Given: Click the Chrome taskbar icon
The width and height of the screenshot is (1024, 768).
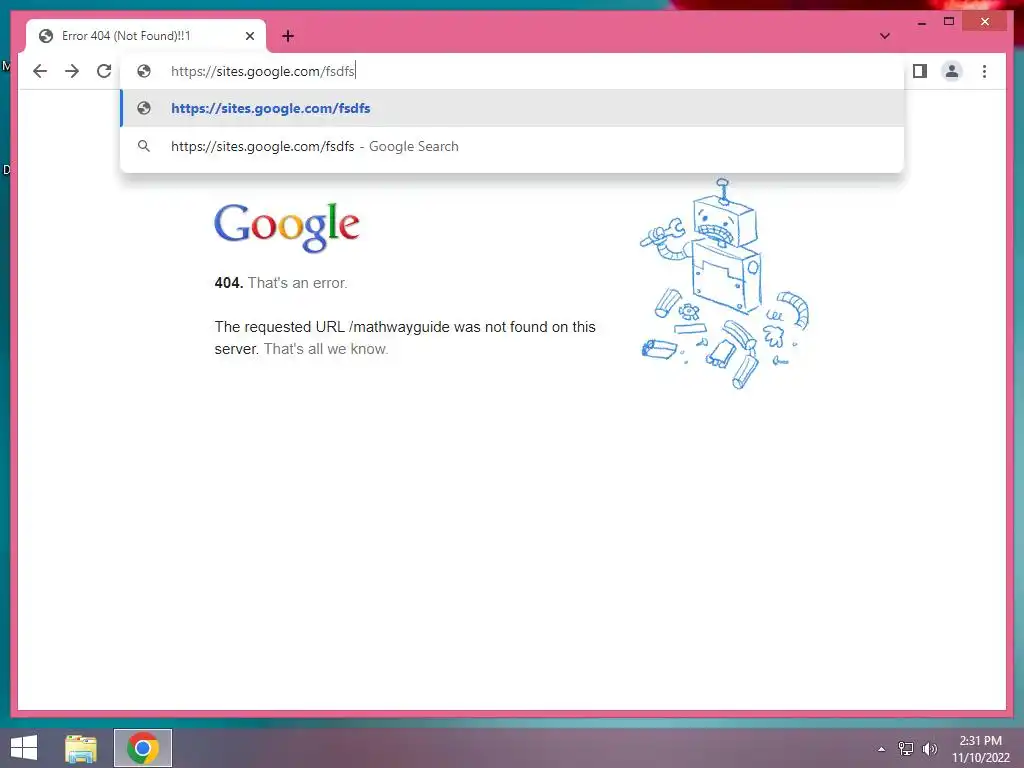Looking at the screenshot, I should tap(143, 748).
